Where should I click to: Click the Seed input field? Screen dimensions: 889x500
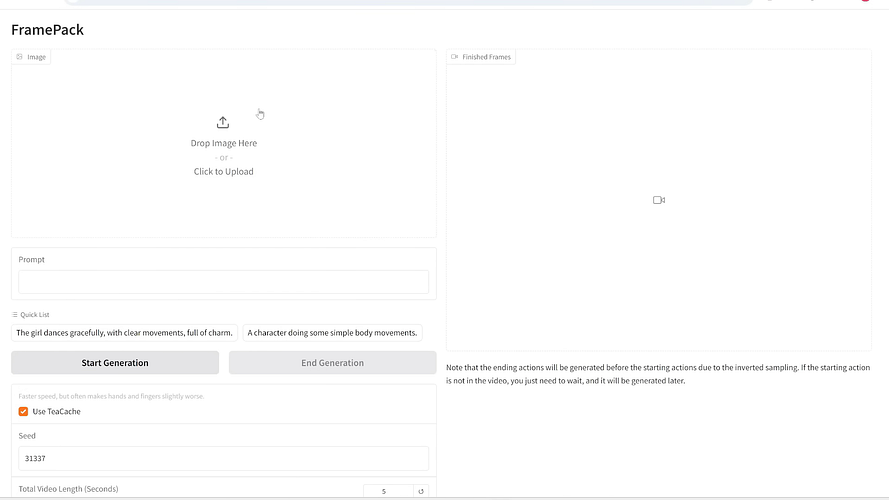pos(223,459)
